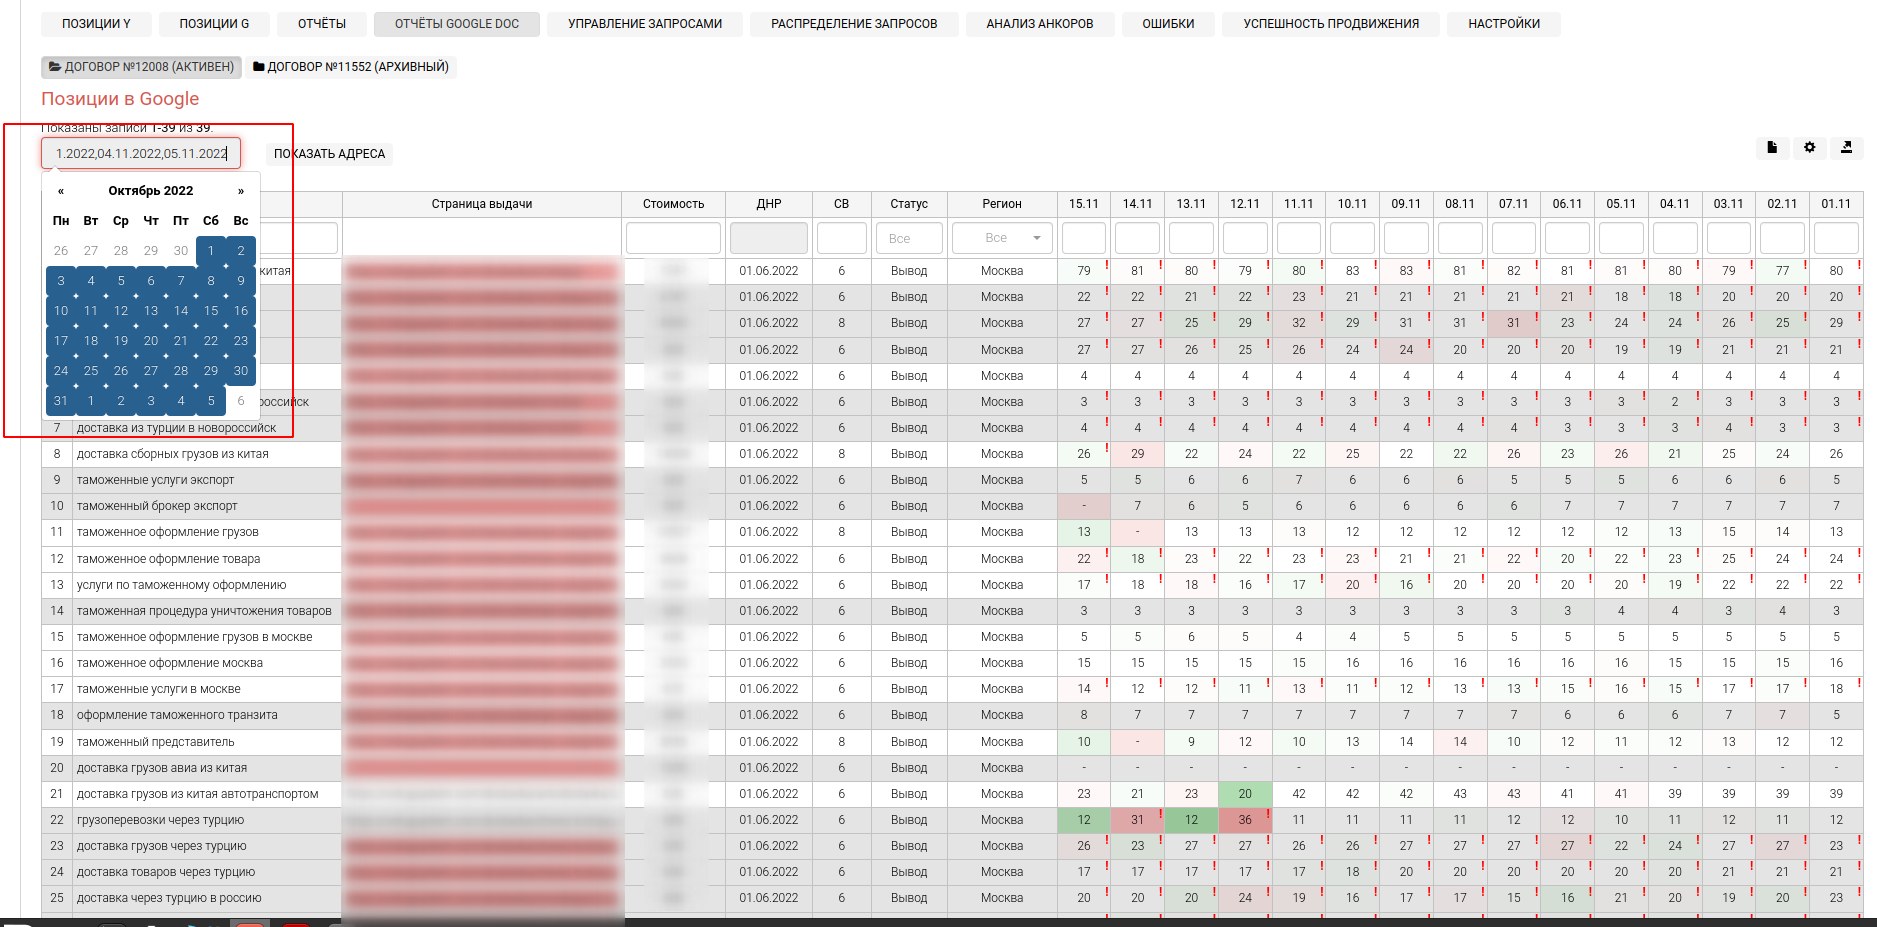Click the document file icon button
The width and height of the screenshot is (1877, 927).
pos(1772,148)
